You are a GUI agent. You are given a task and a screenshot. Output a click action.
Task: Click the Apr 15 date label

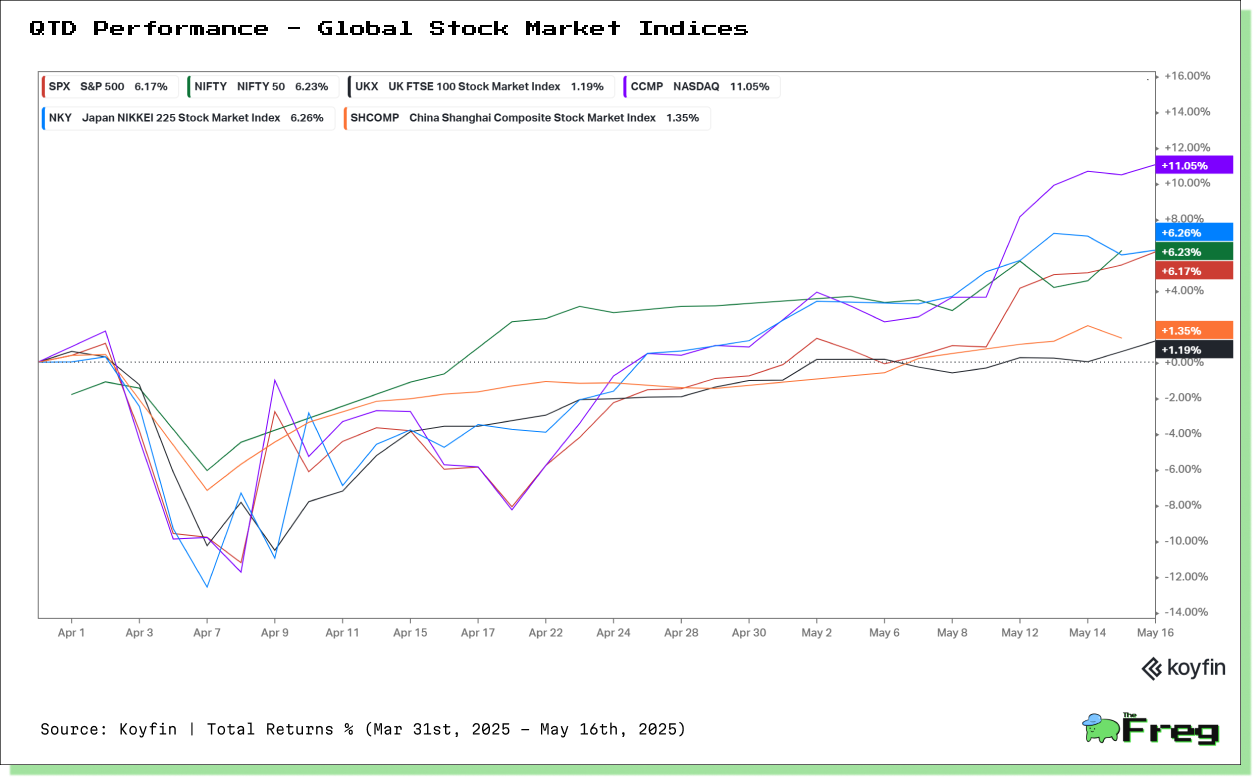pyautogui.click(x=410, y=633)
